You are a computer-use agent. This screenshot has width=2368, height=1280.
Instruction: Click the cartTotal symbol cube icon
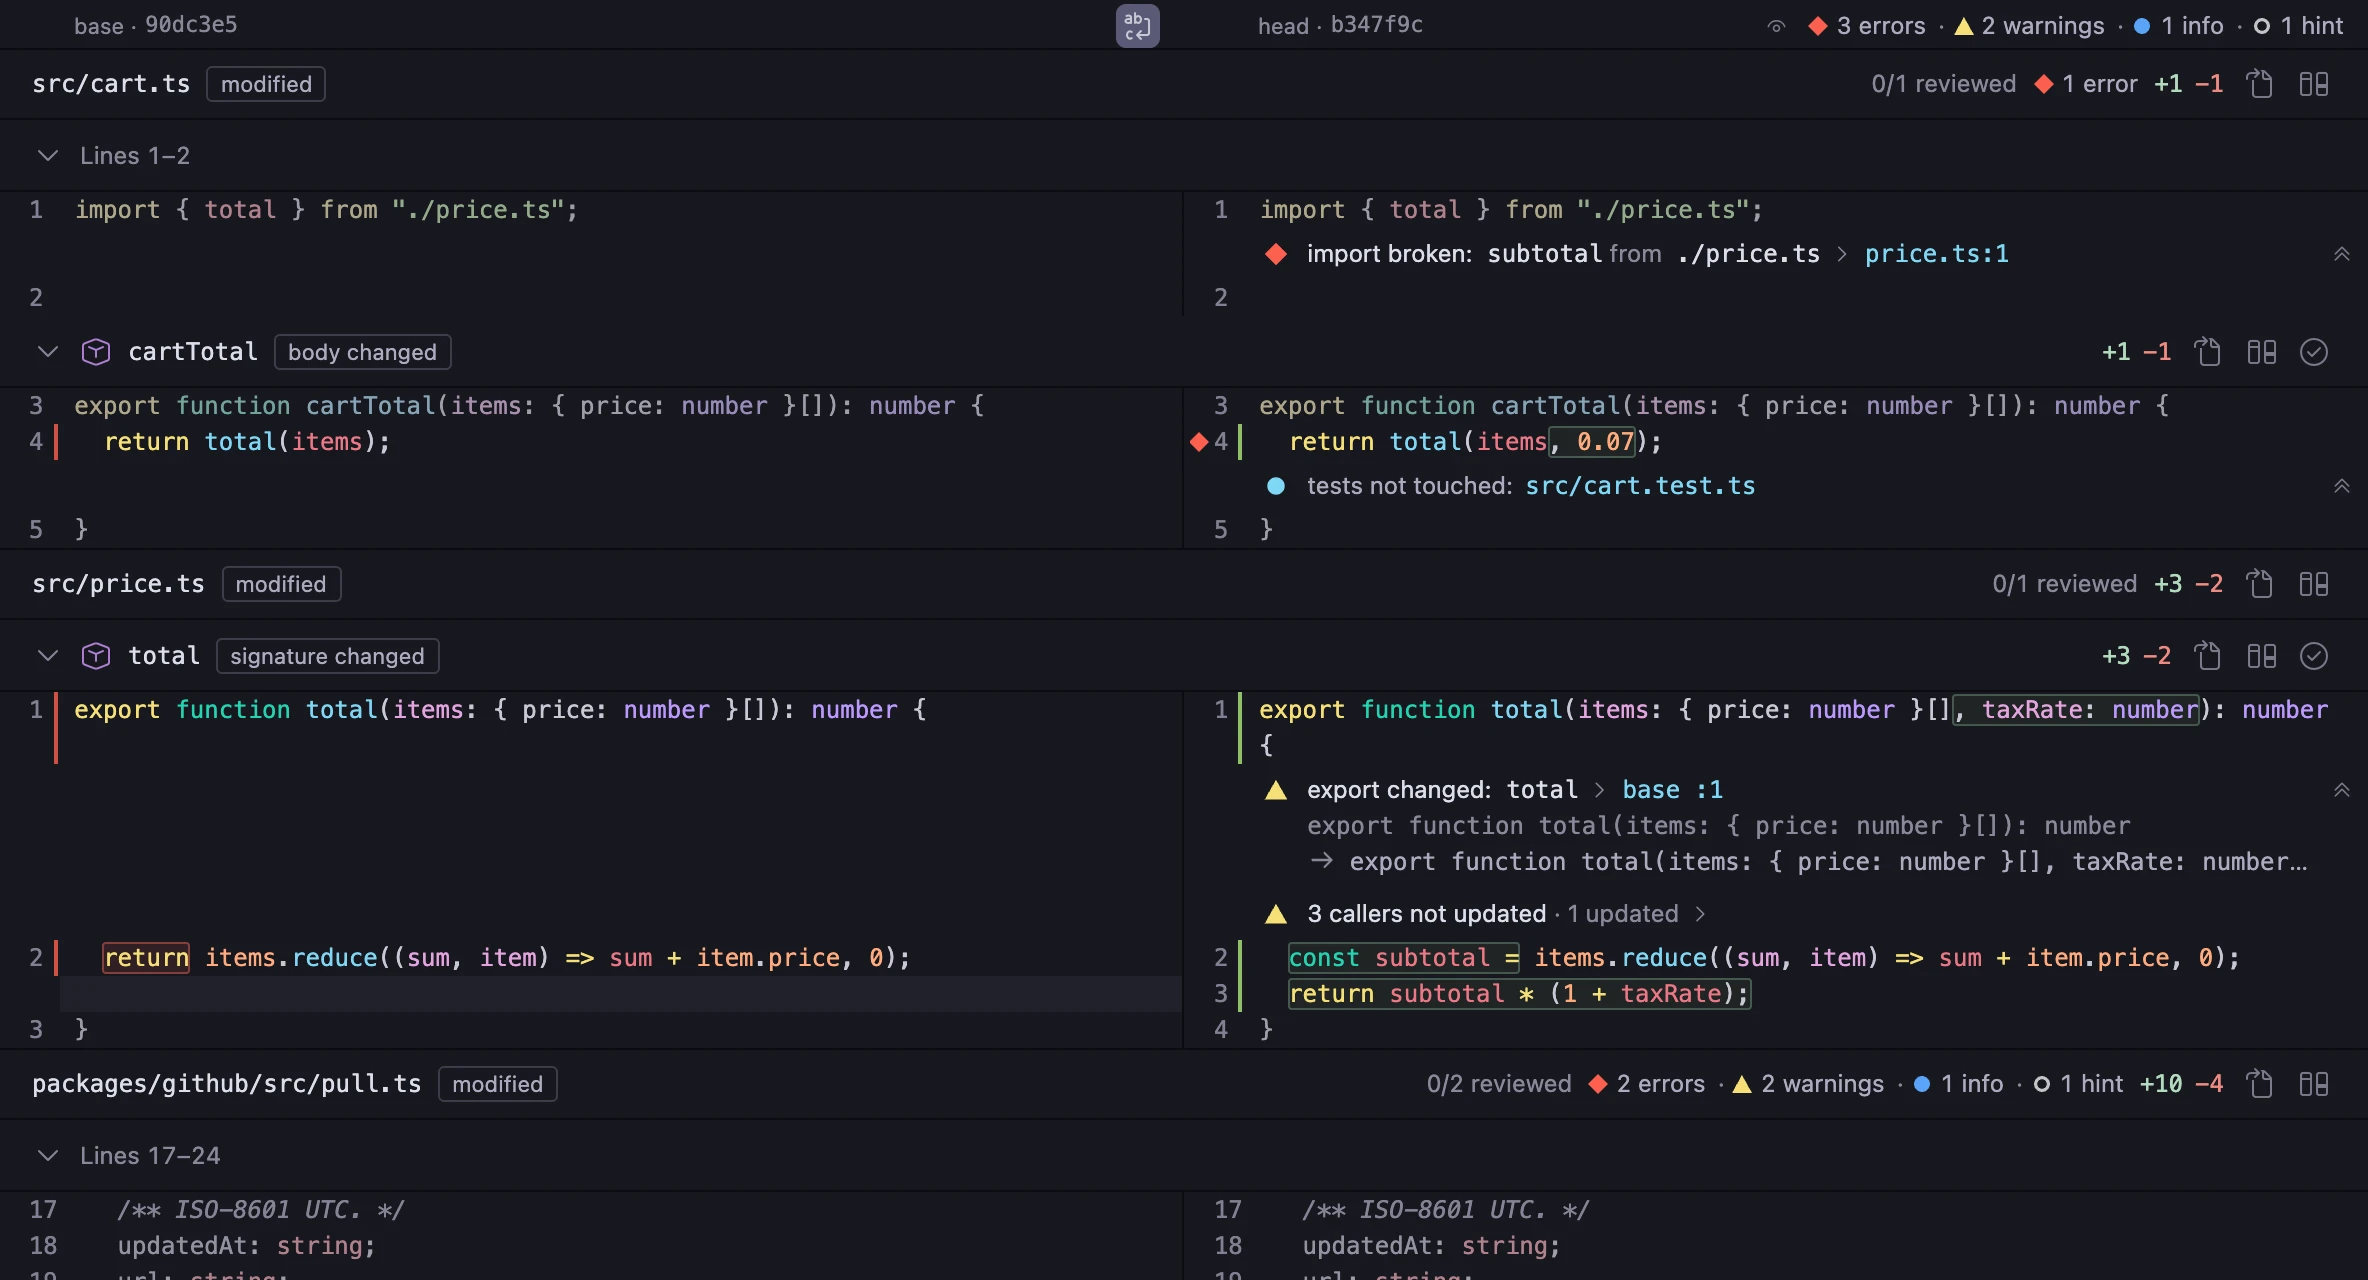tap(96, 352)
